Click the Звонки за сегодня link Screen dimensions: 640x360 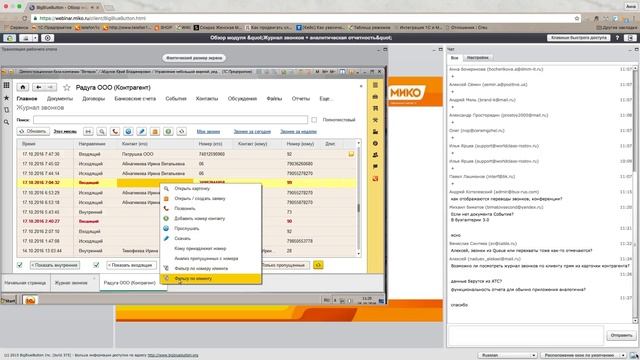252,132
